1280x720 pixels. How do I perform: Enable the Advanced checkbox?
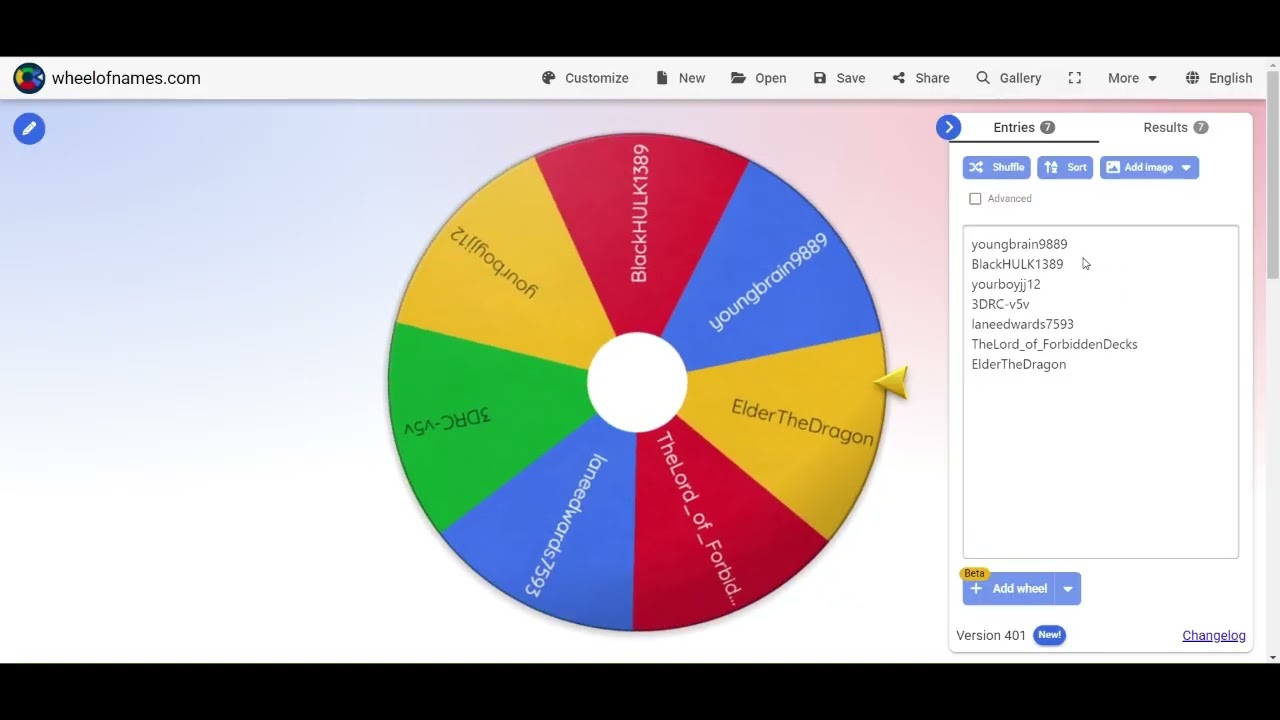tap(975, 199)
